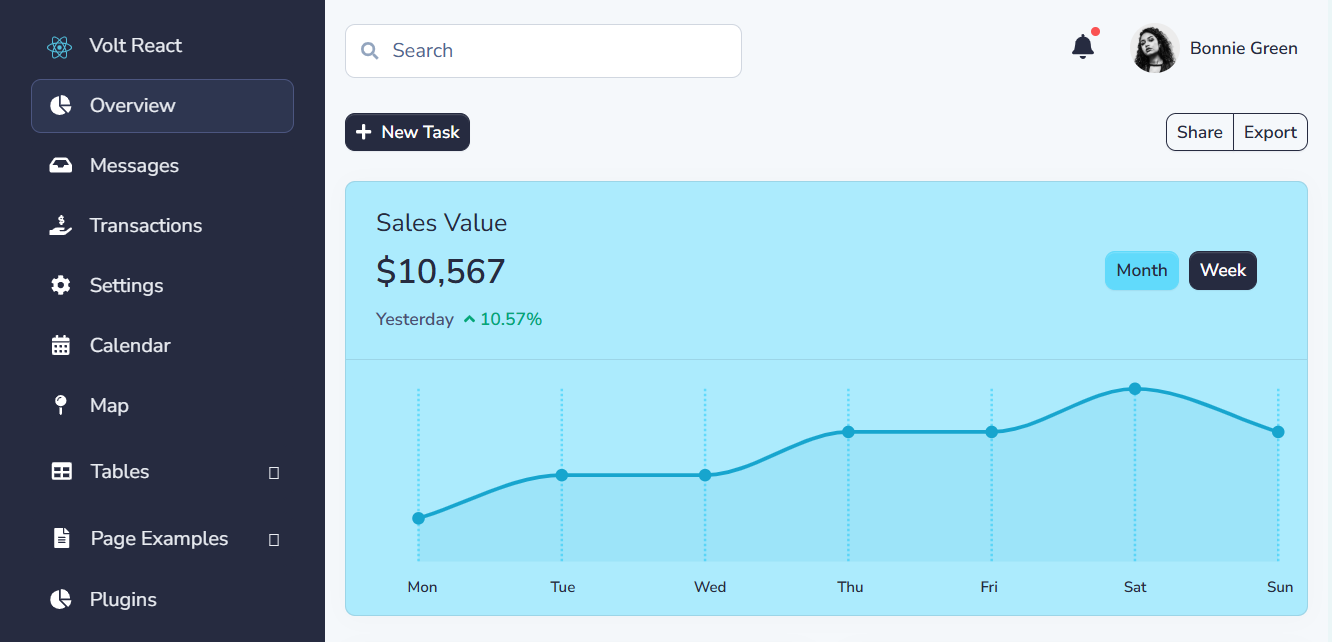
Task: Click the Transactions icon in sidebar
Action: (x=60, y=225)
